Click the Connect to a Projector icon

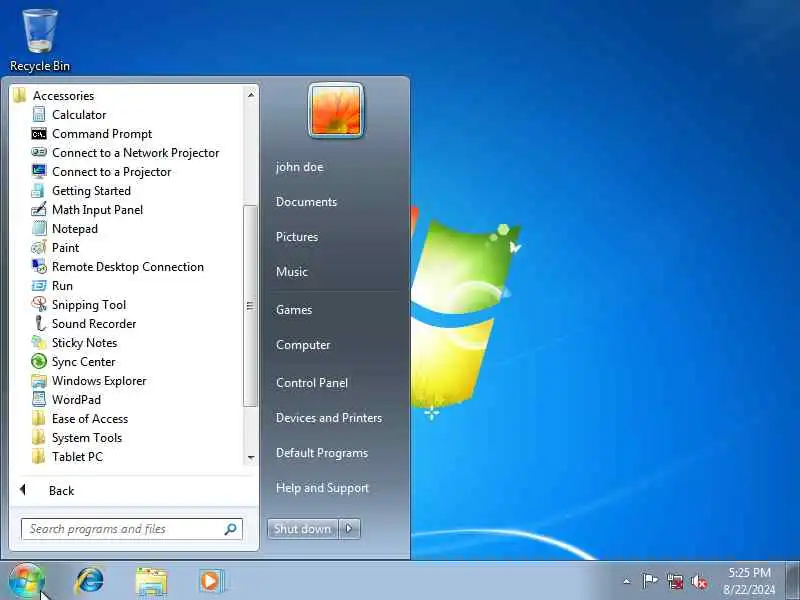pos(39,171)
